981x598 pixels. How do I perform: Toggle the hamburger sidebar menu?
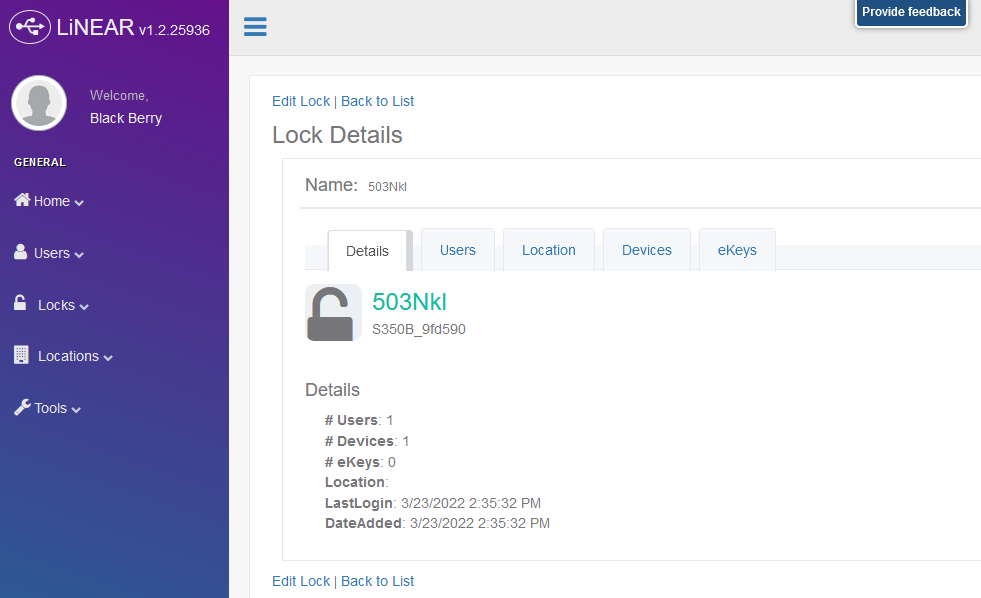[255, 27]
